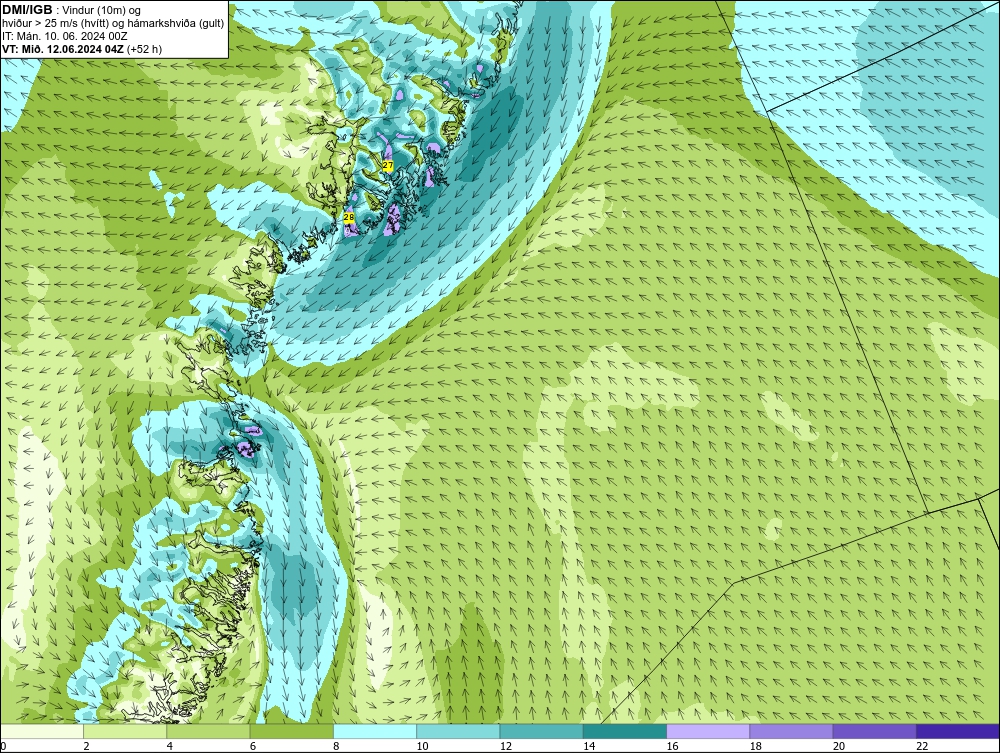Viewport: 1000px width, 753px height.
Task: Select the 14–16 m/s dark teal swatch
Action: (625, 731)
